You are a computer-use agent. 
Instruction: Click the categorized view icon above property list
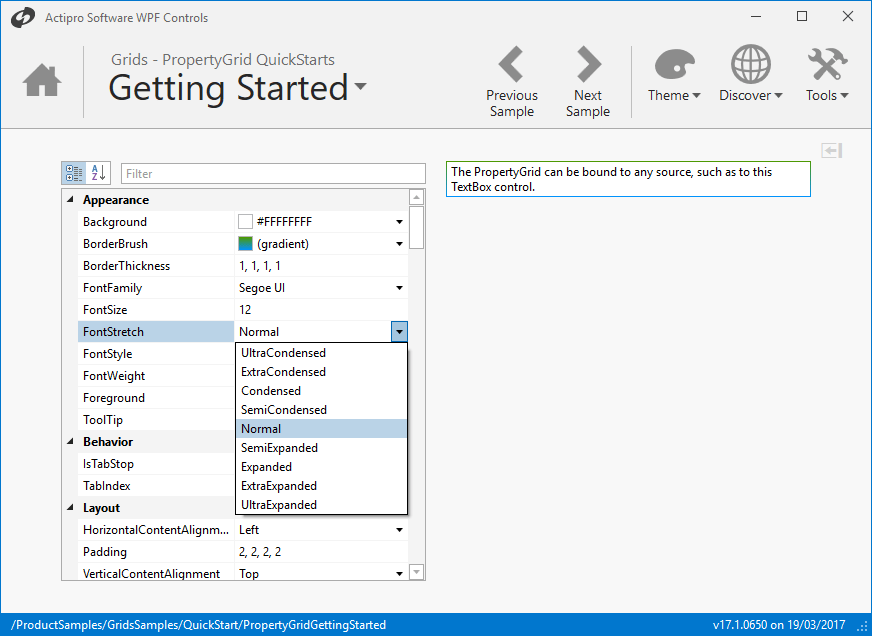coord(73,172)
